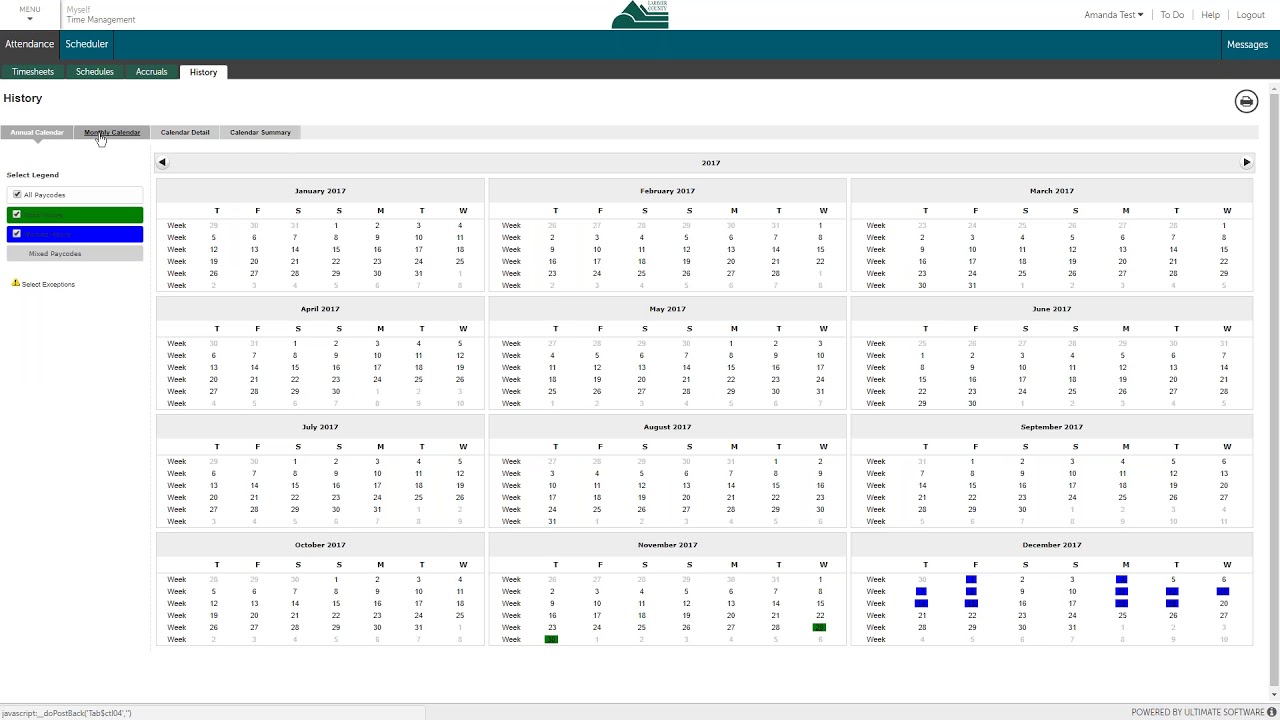Screen dimensions: 1280x720
Task: Open the Calendar Detail view
Action: tap(185, 132)
